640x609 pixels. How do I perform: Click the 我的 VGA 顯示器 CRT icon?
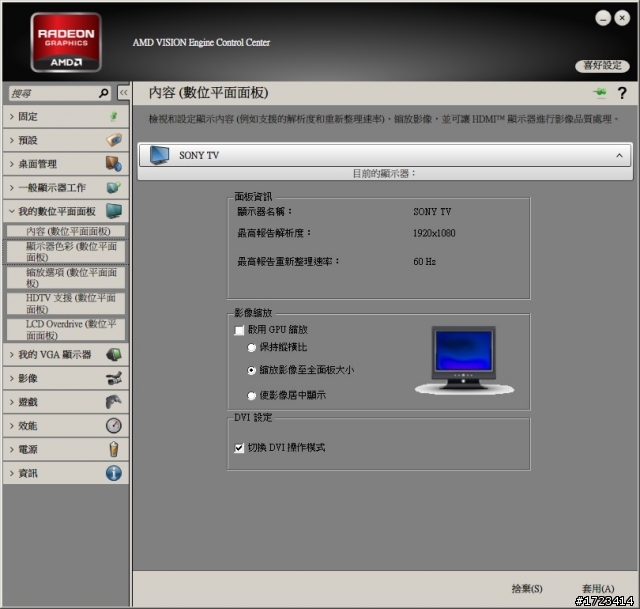(x=114, y=354)
